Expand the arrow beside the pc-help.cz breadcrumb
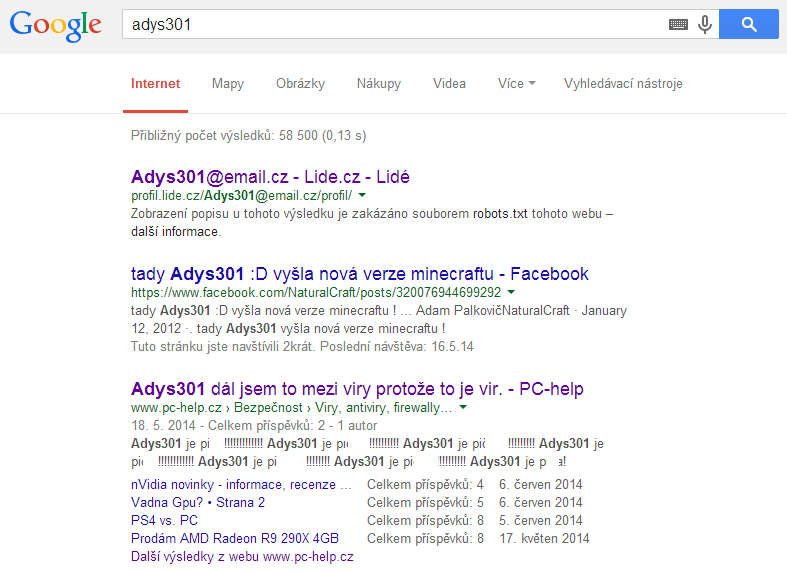 pyautogui.click(x=464, y=409)
